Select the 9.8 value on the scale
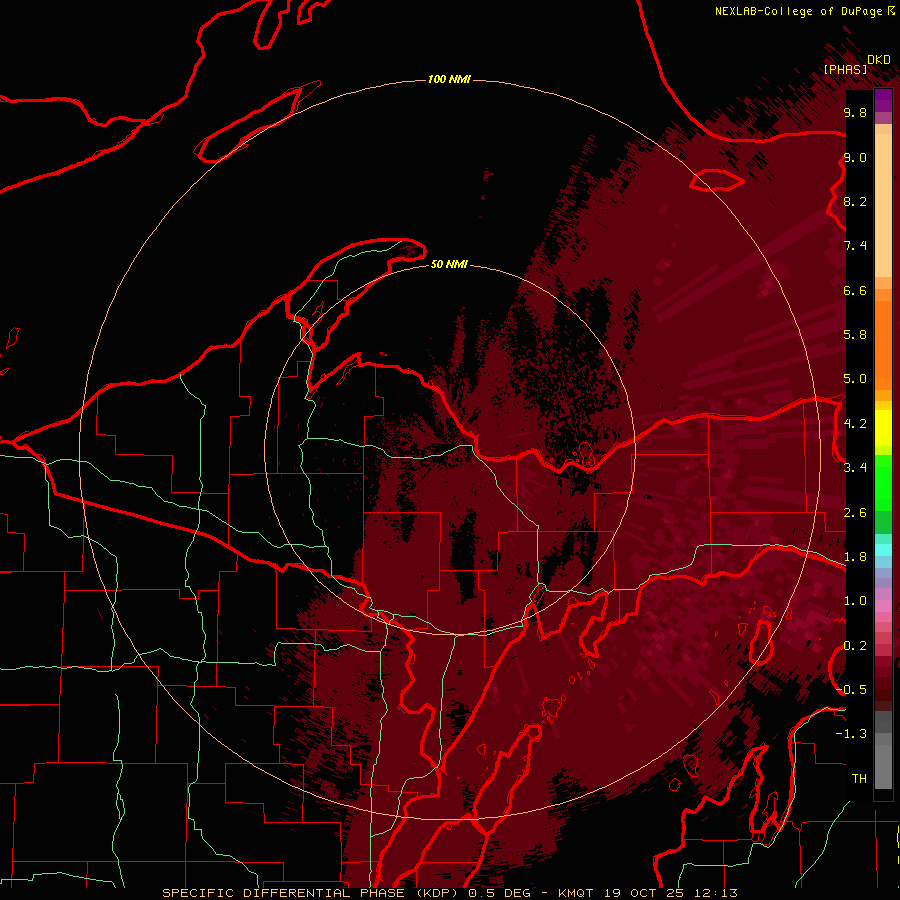Screen dimensions: 900x900 (855, 112)
